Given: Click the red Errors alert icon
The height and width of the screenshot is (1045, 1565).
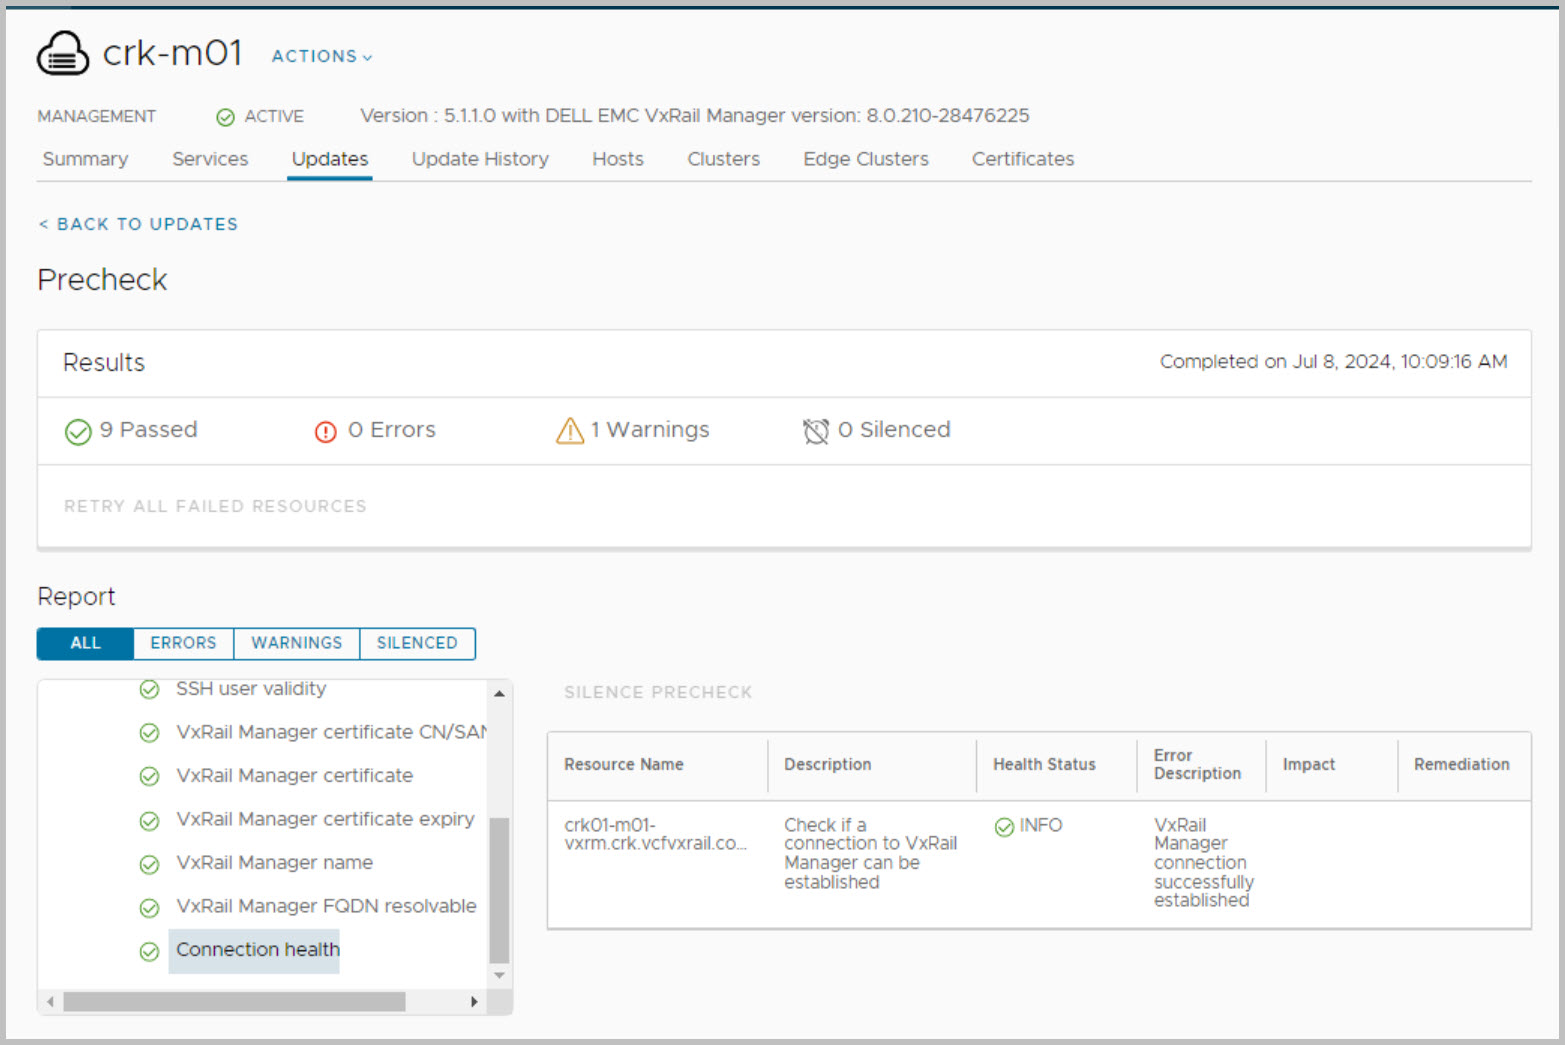Looking at the screenshot, I should point(325,431).
